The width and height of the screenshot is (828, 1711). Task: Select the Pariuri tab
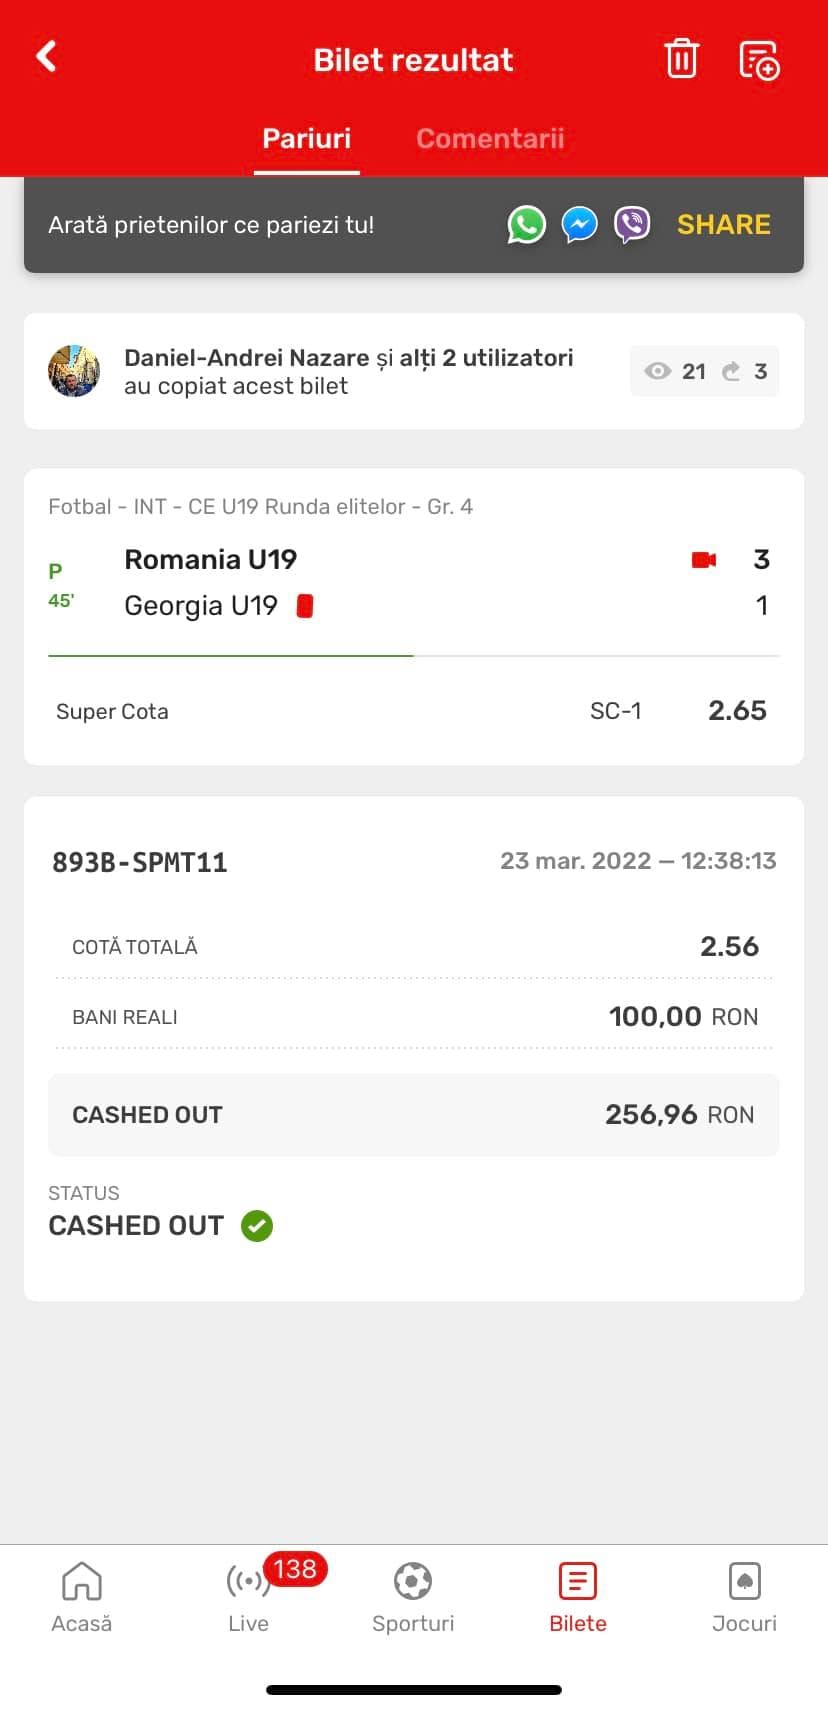[306, 138]
